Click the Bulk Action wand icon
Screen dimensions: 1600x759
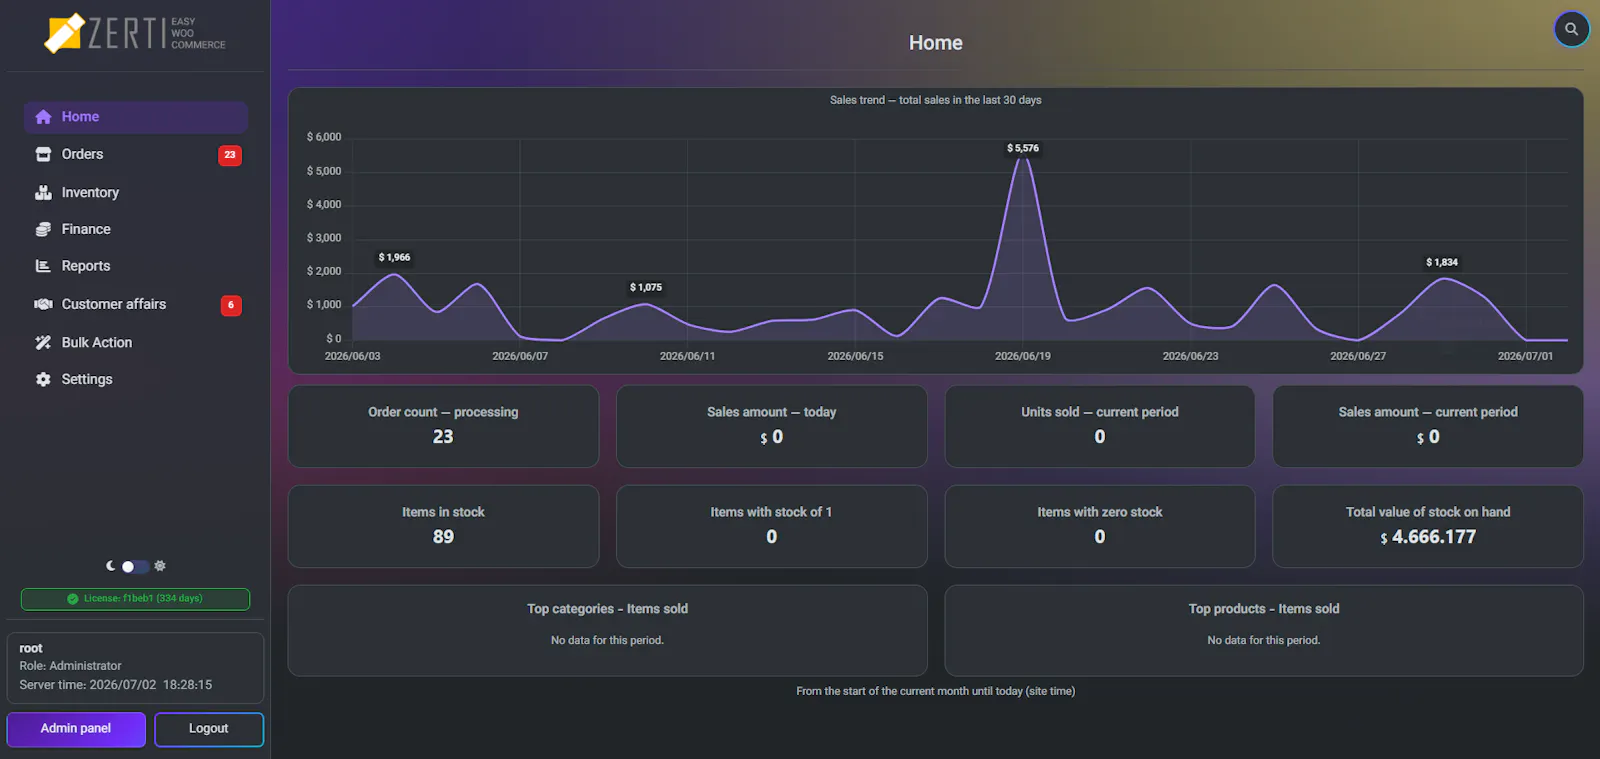(43, 342)
